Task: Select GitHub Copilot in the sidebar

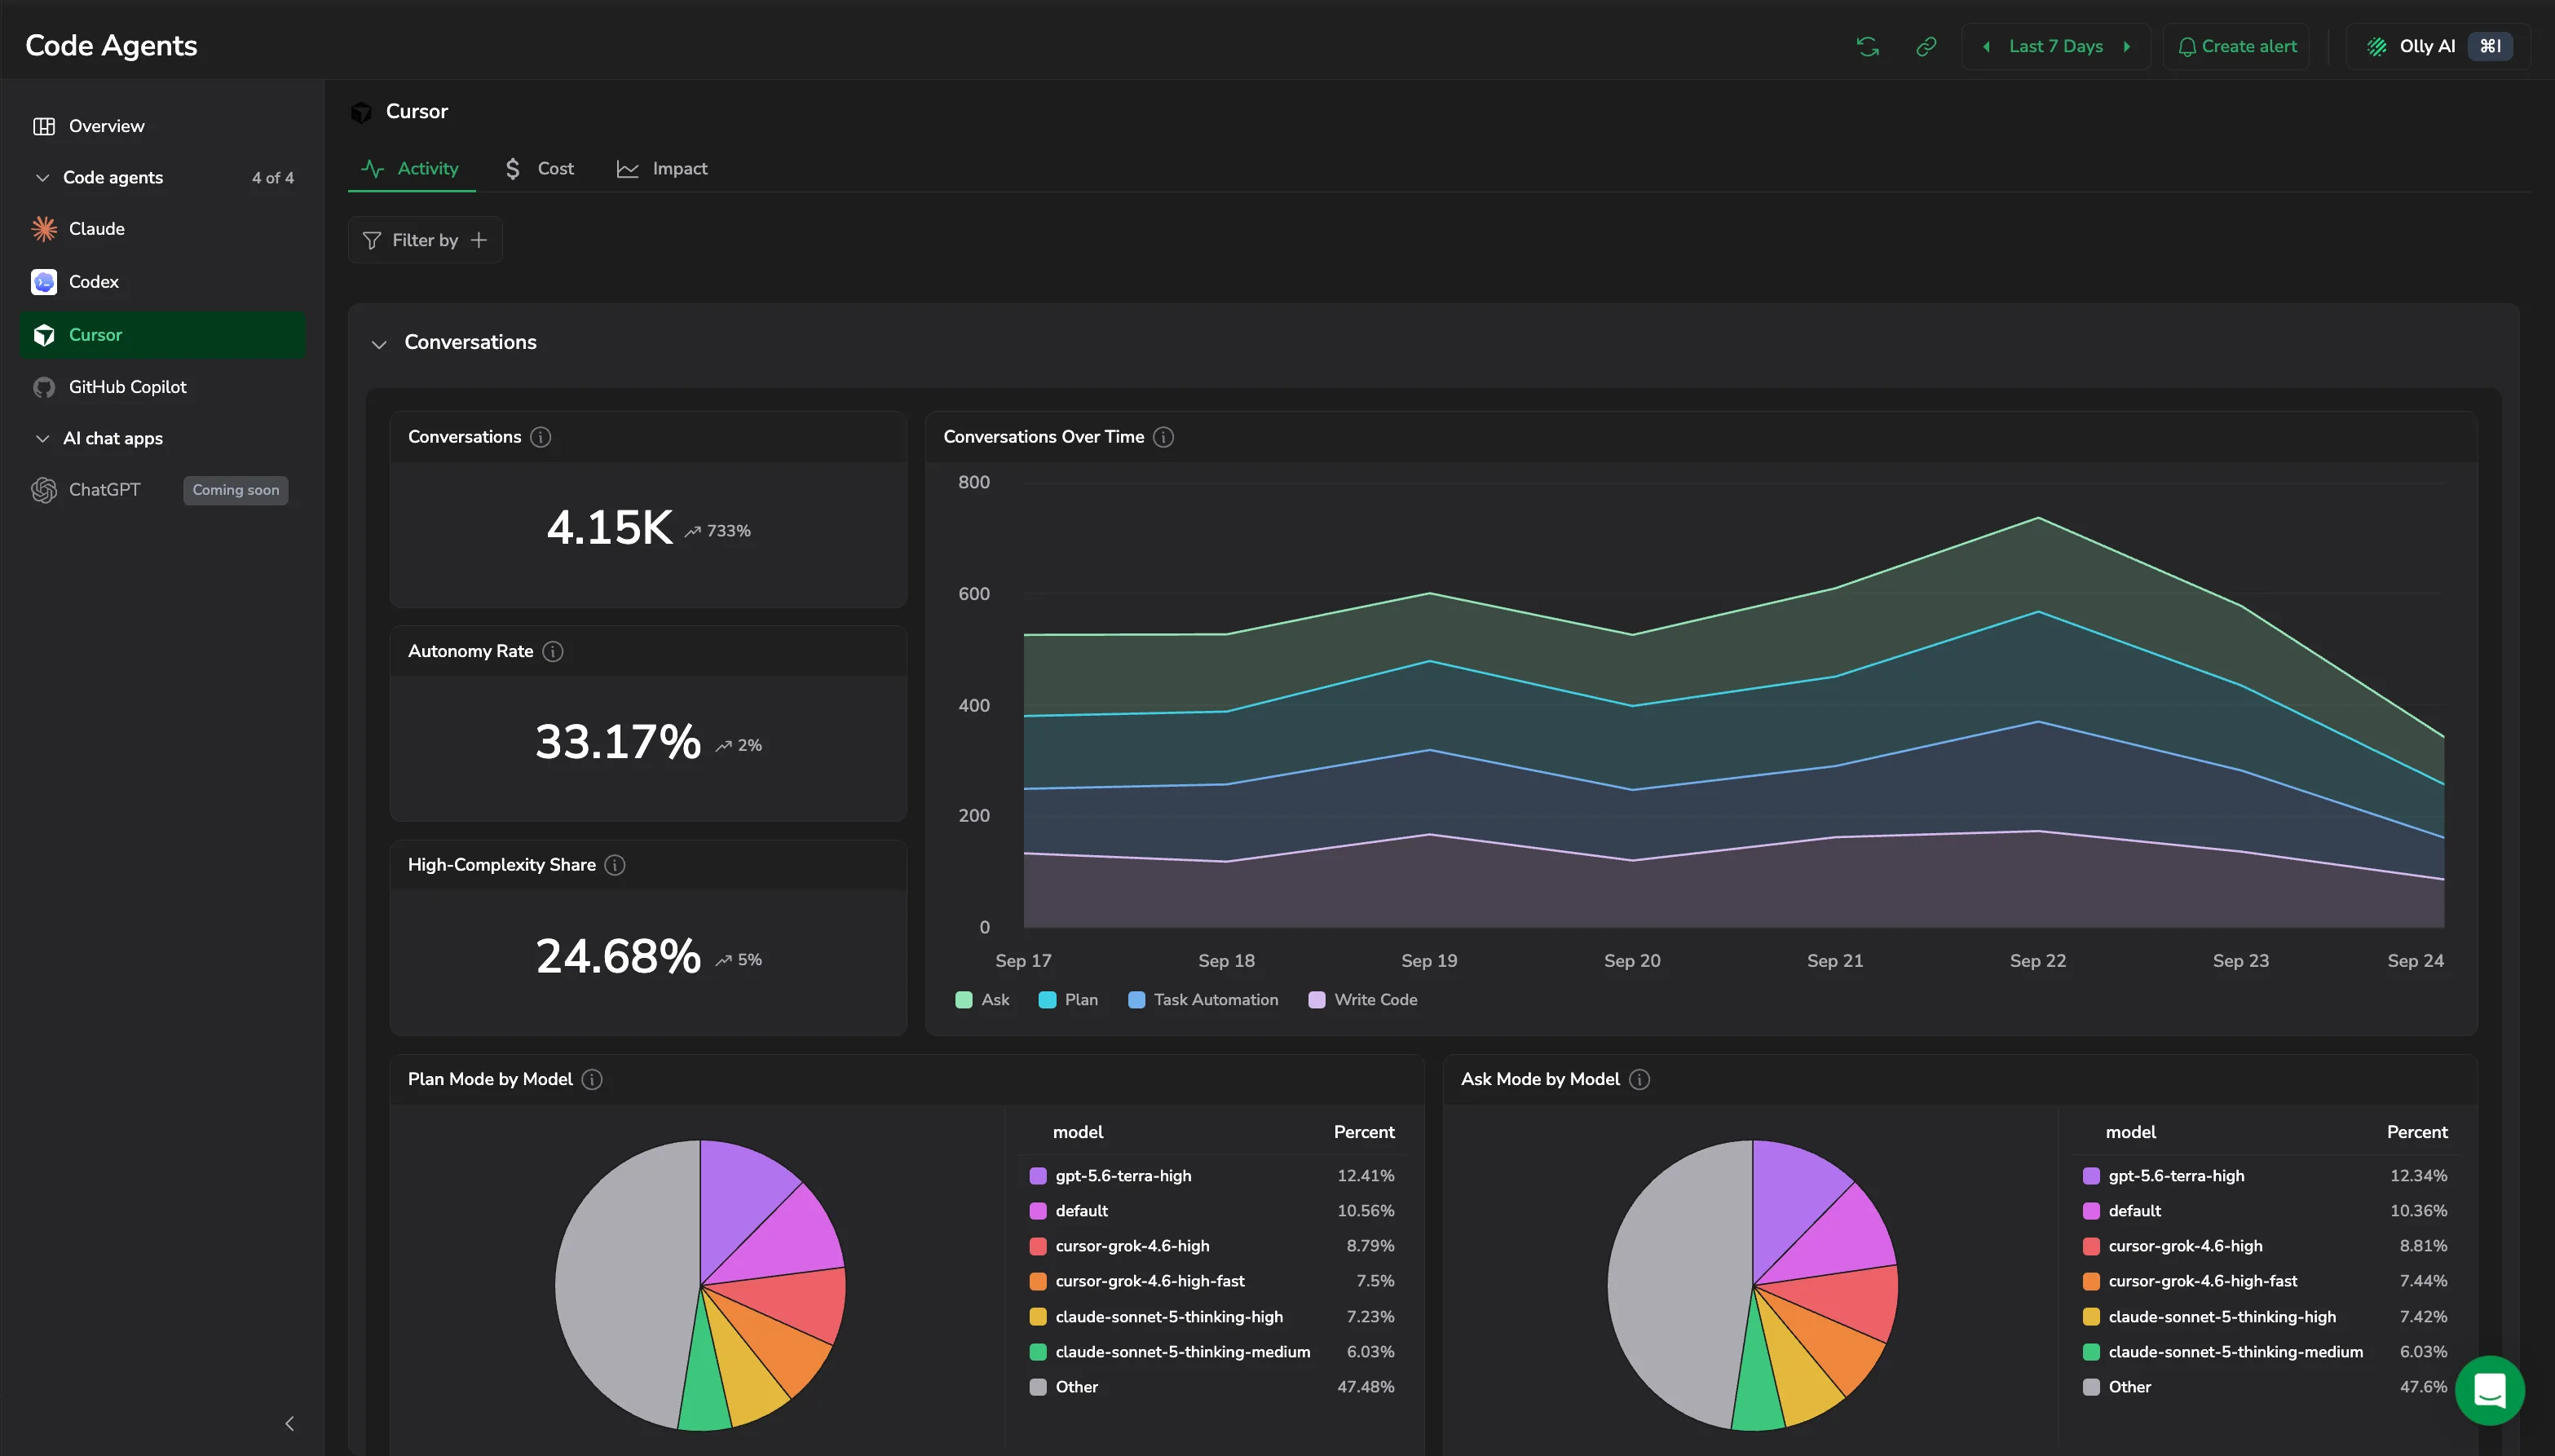Action: pyautogui.click(x=163, y=387)
